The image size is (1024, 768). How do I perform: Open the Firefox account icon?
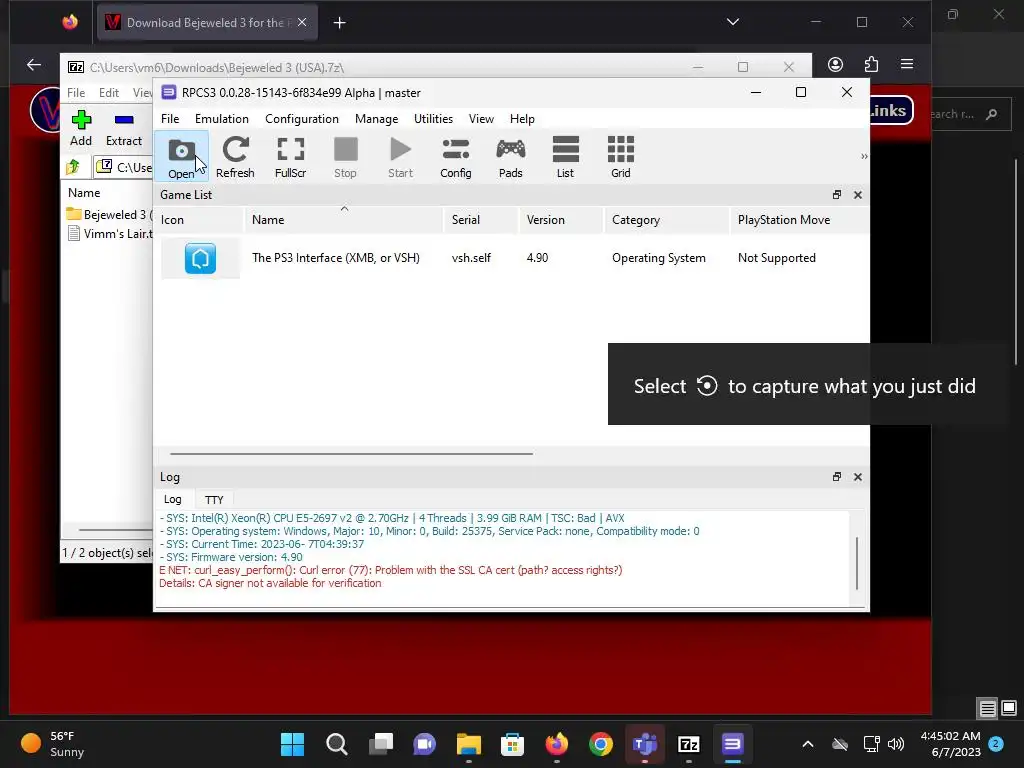[835, 64]
